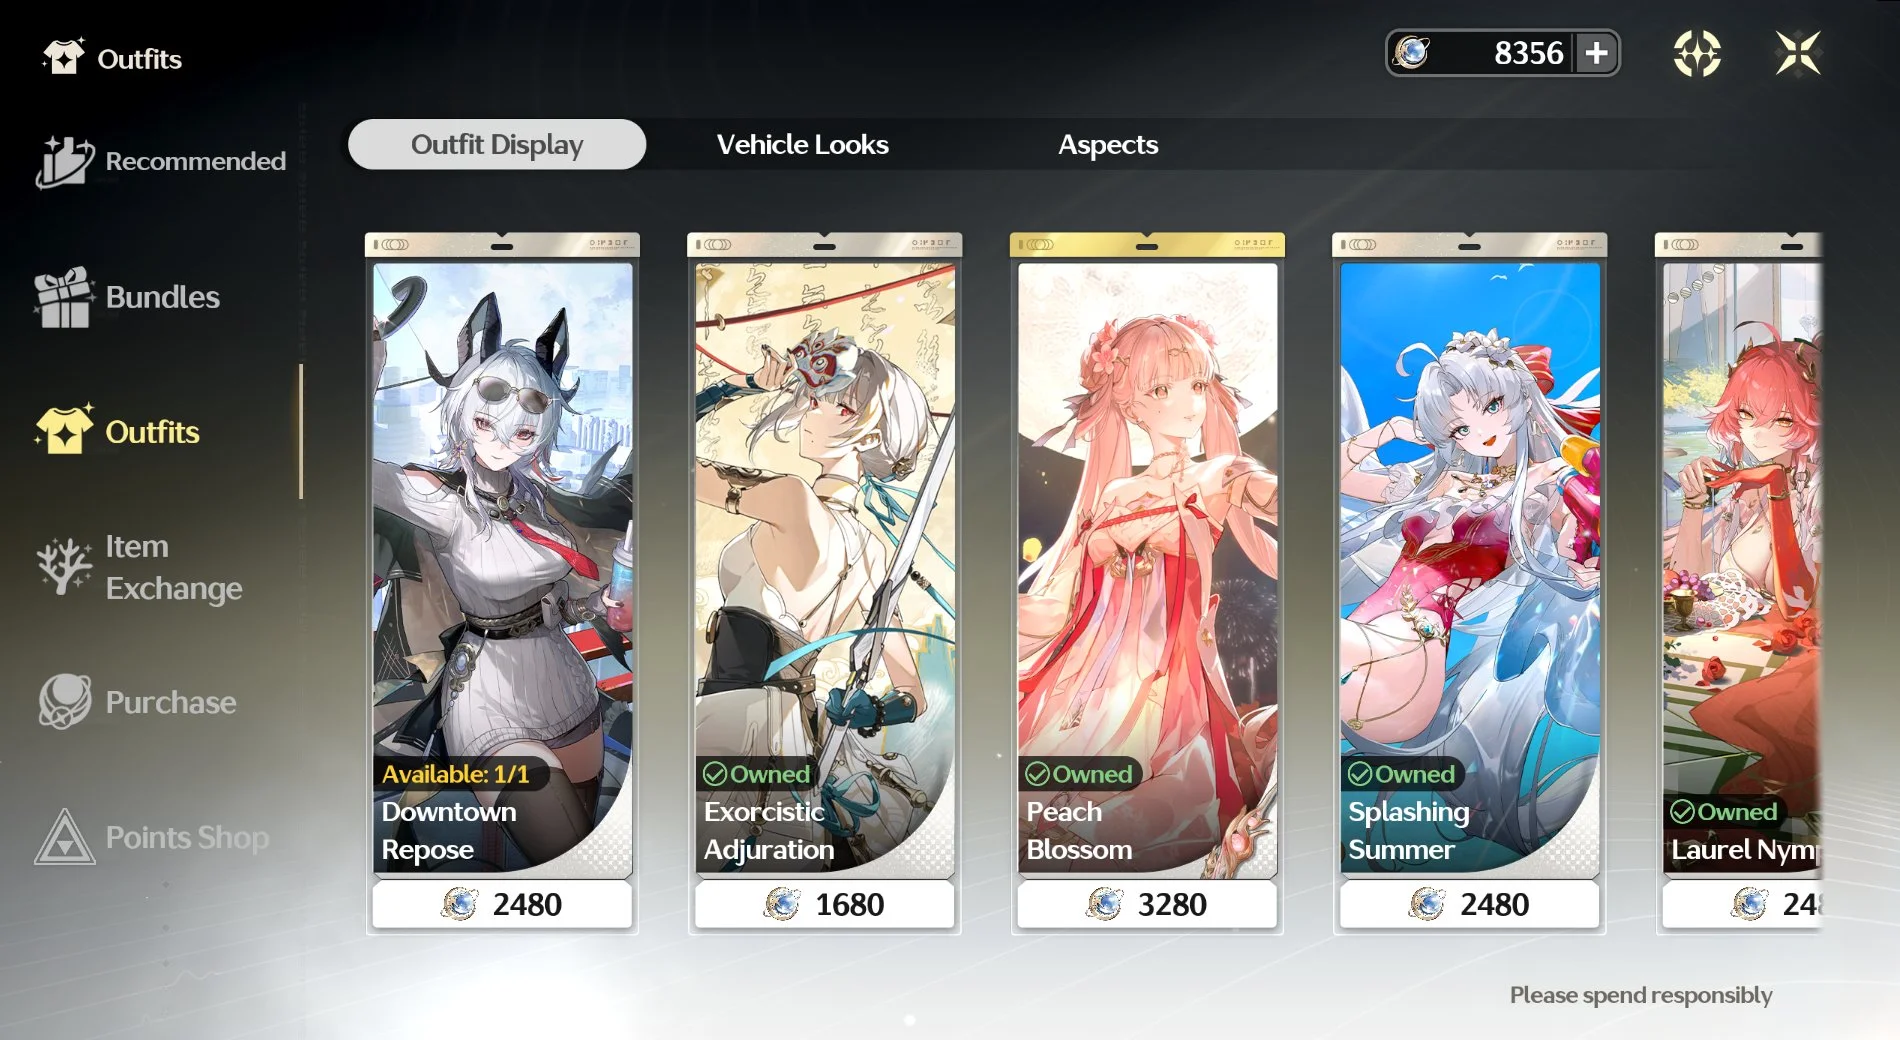Open the Points Shop triangle icon
Screen dimensions: 1900x1040
click(65, 837)
